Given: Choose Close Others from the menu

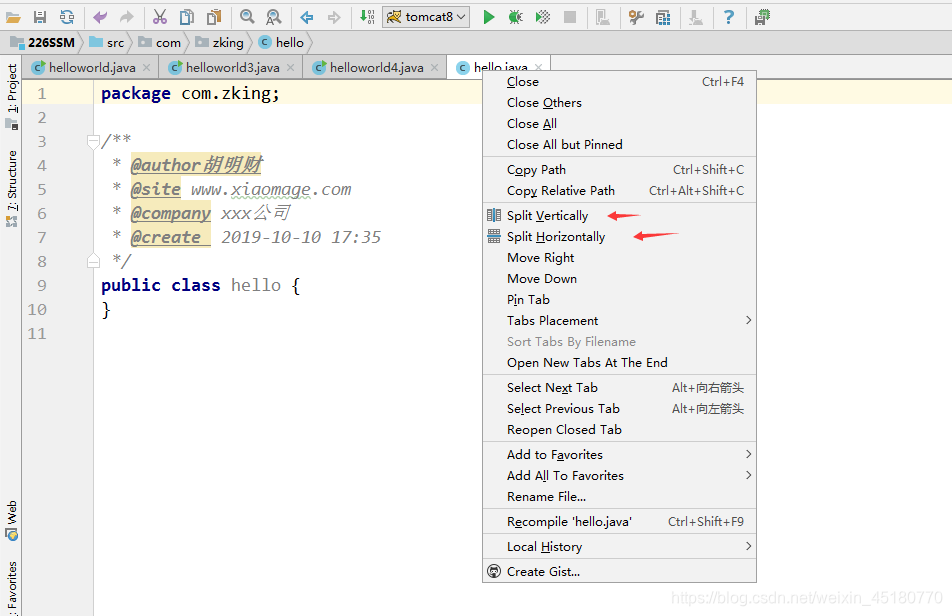Looking at the screenshot, I should 619,103.
